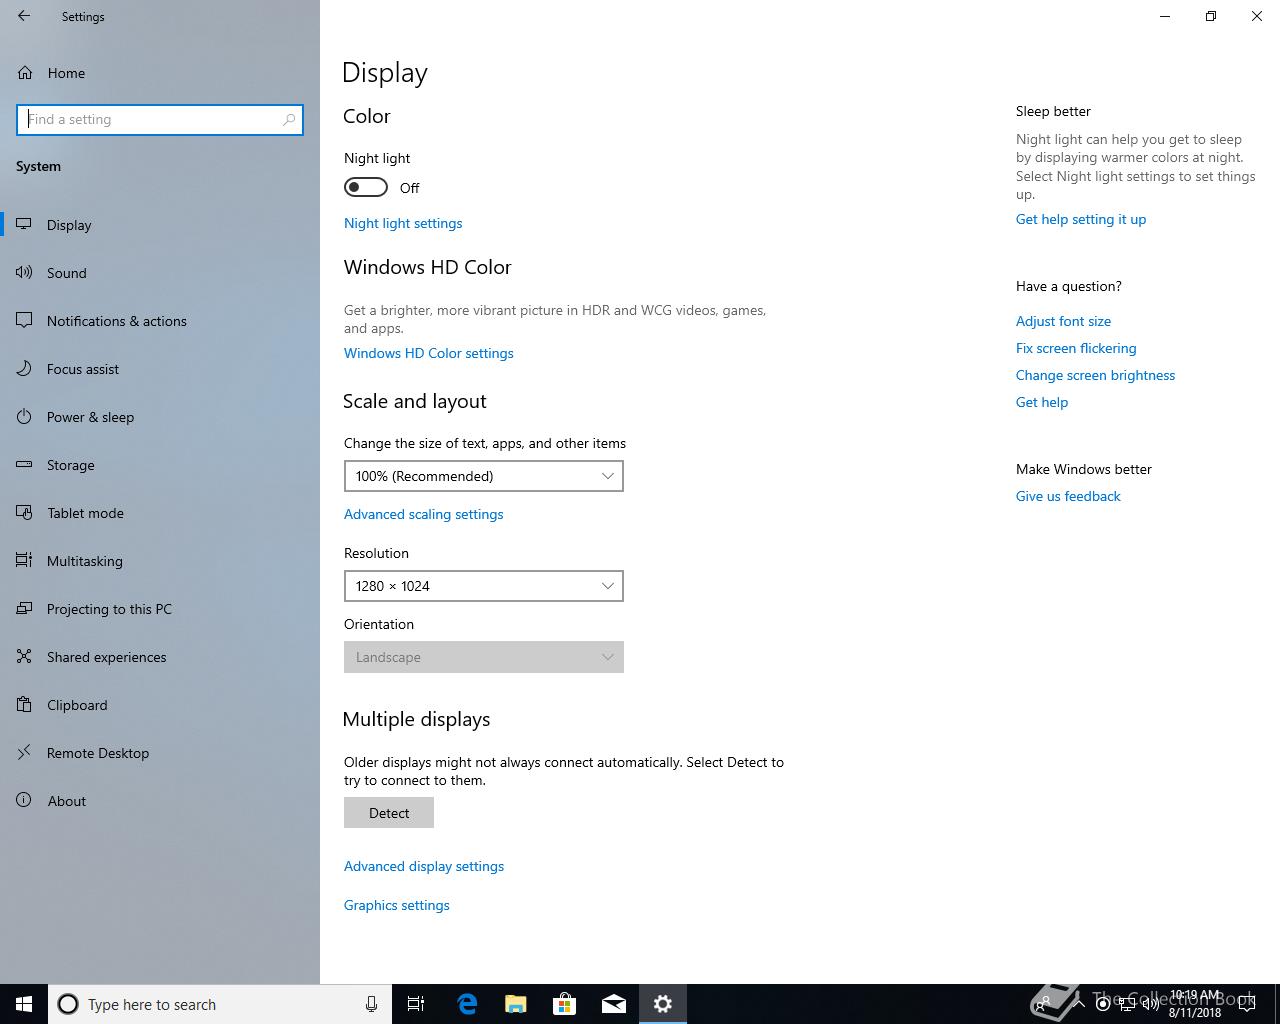Open Tablet mode icon
The image size is (1280, 1024).
tap(24, 513)
